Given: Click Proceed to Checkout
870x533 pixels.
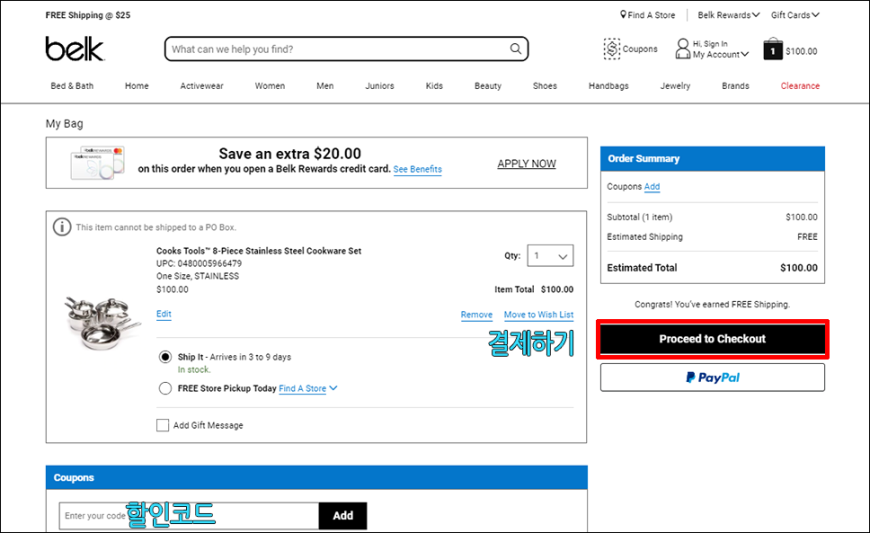Looking at the screenshot, I should click(x=712, y=339).
